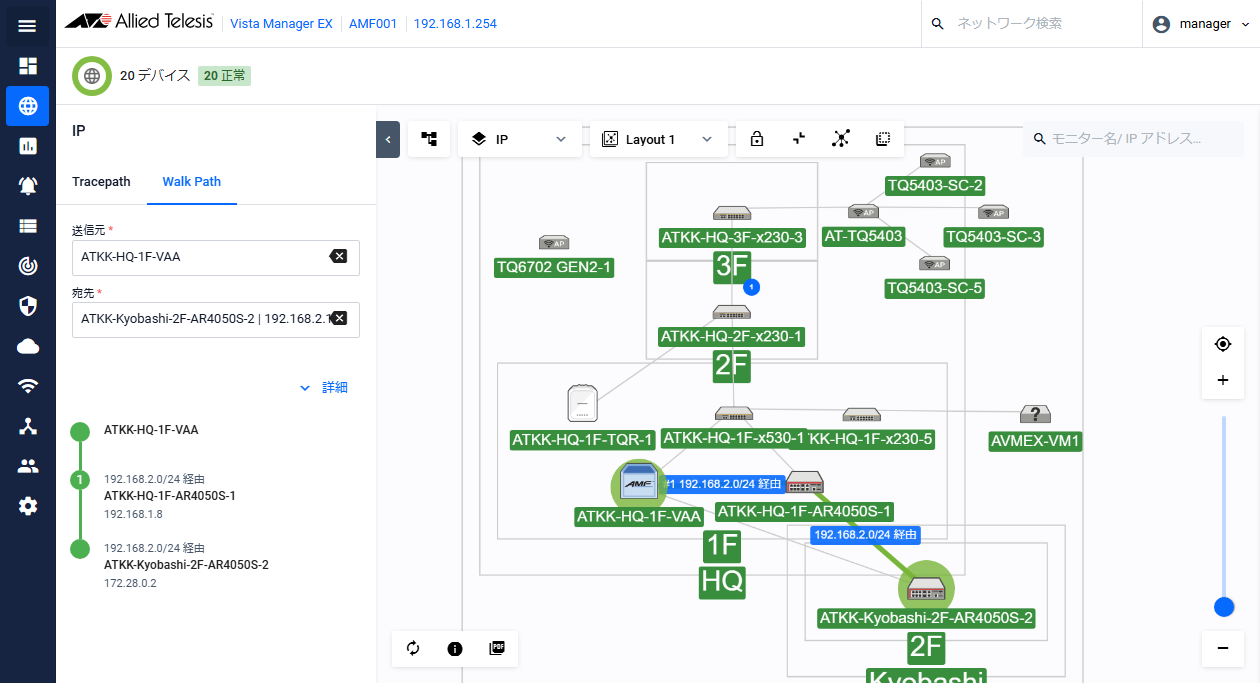This screenshot has height=683, width=1260.
Task: Click the blue notification badge under 3F
Action: click(x=752, y=287)
